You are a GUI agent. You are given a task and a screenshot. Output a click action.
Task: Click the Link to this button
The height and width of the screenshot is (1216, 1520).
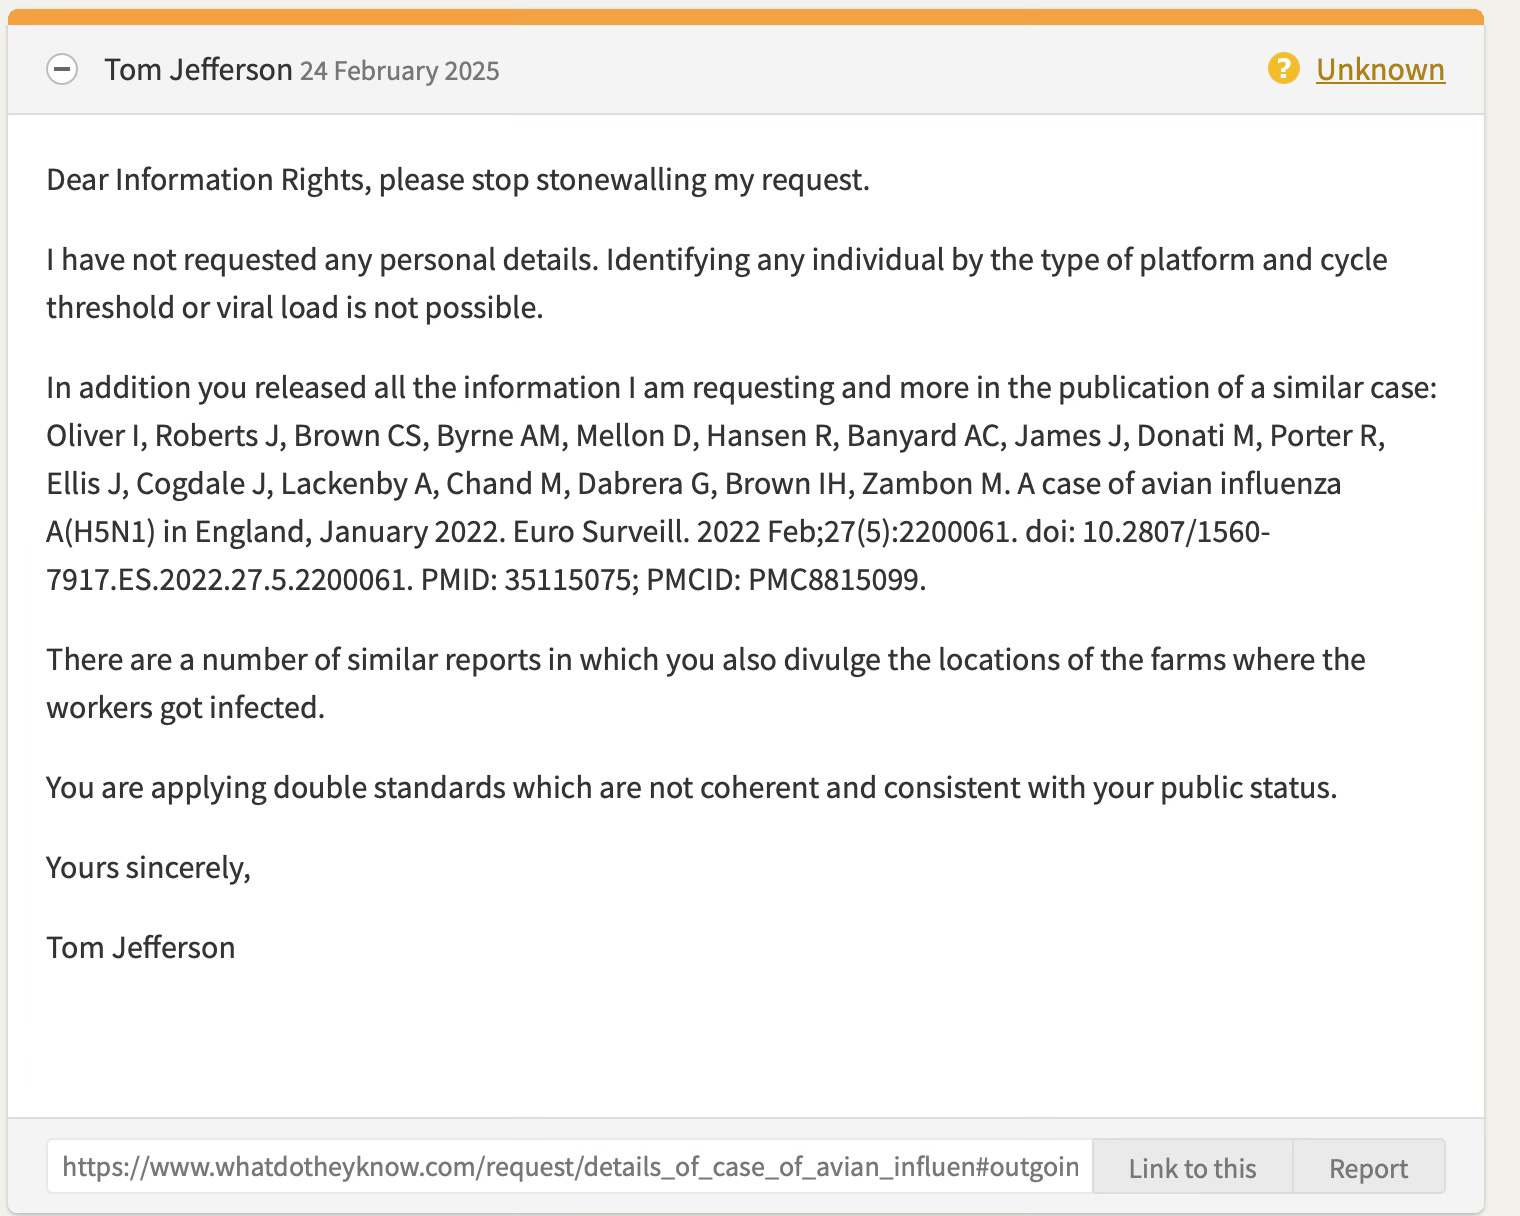pos(1192,1167)
